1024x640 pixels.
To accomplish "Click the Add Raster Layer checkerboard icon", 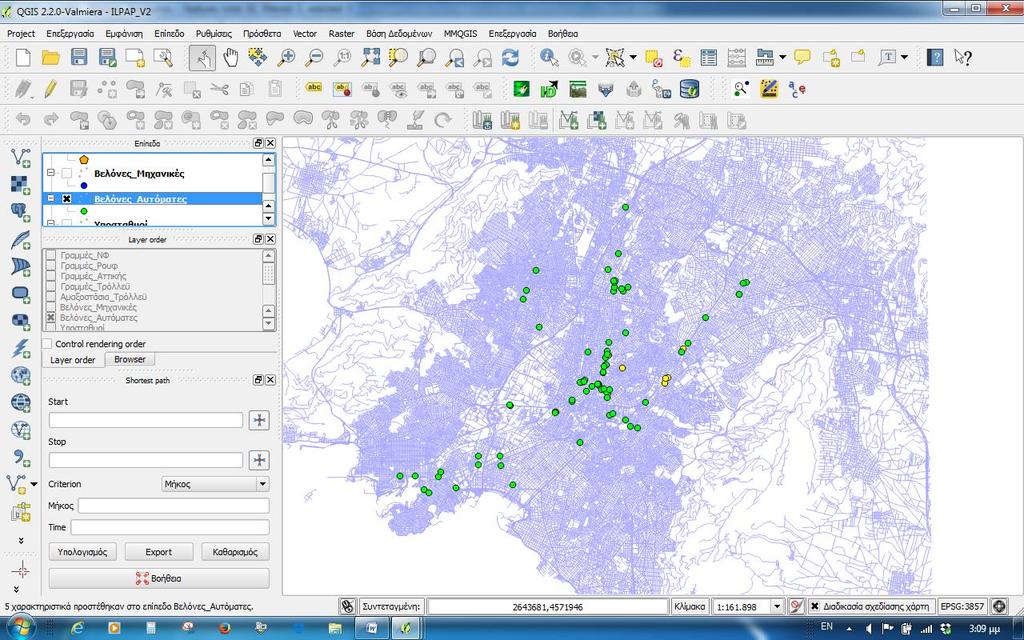I will click(x=21, y=185).
